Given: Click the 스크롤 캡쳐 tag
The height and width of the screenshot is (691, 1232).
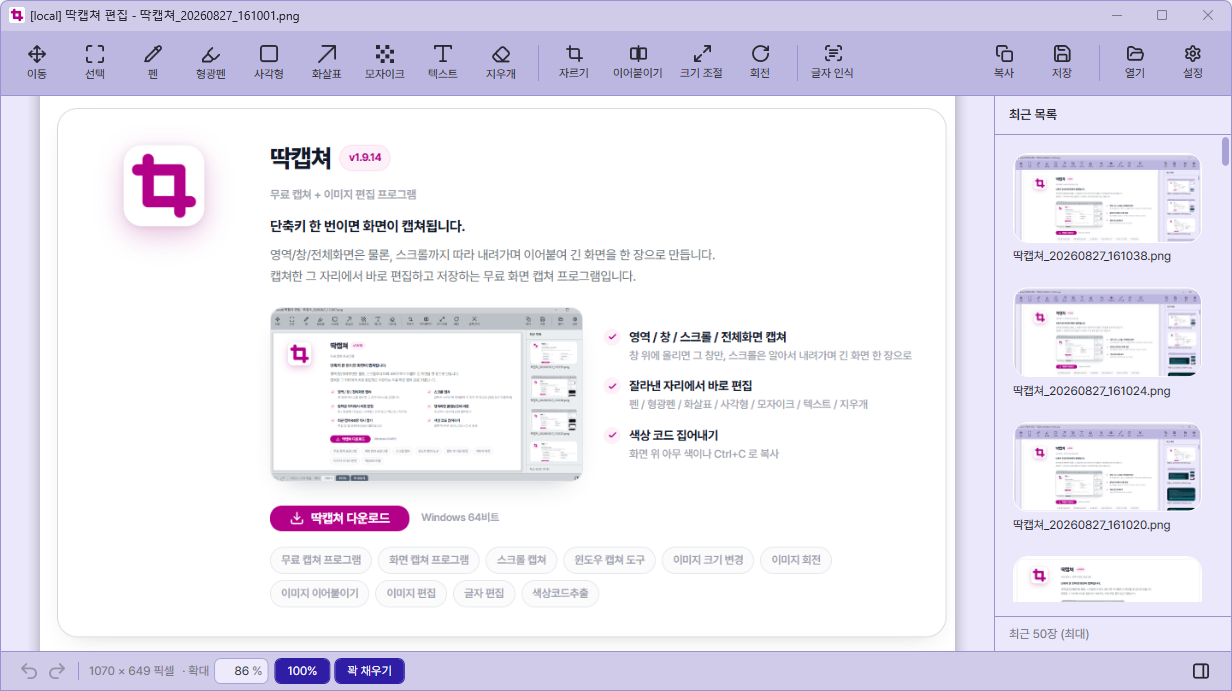Looking at the screenshot, I should pyautogui.click(x=521, y=560).
